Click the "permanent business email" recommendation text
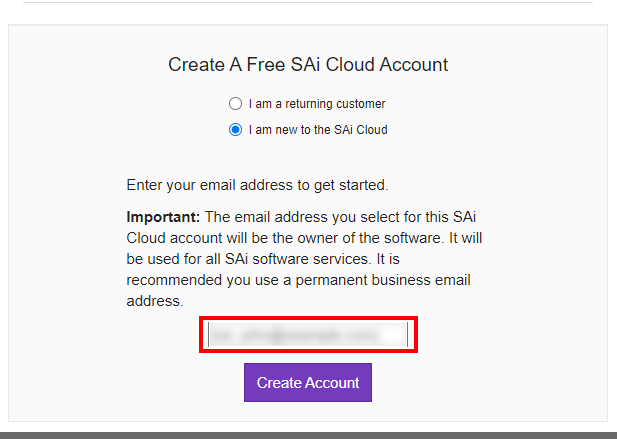The image size is (617, 439). click(x=420, y=279)
